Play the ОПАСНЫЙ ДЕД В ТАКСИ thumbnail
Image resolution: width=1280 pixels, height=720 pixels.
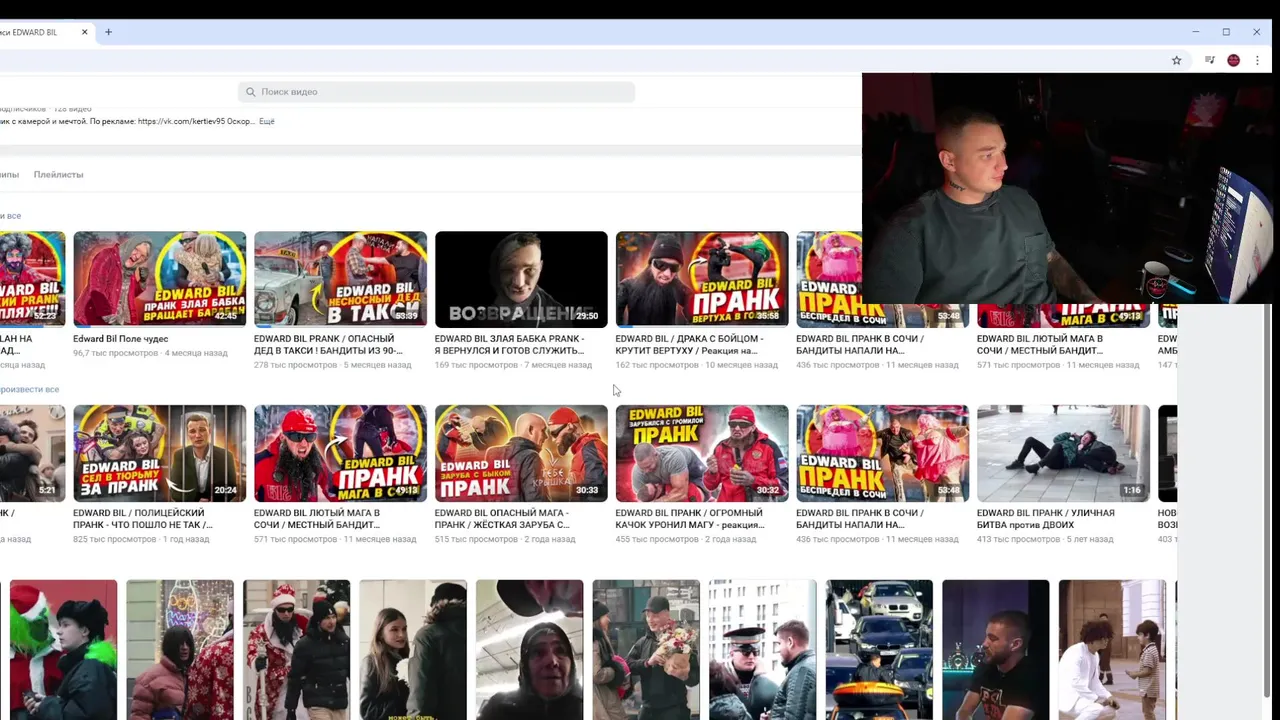coord(340,279)
